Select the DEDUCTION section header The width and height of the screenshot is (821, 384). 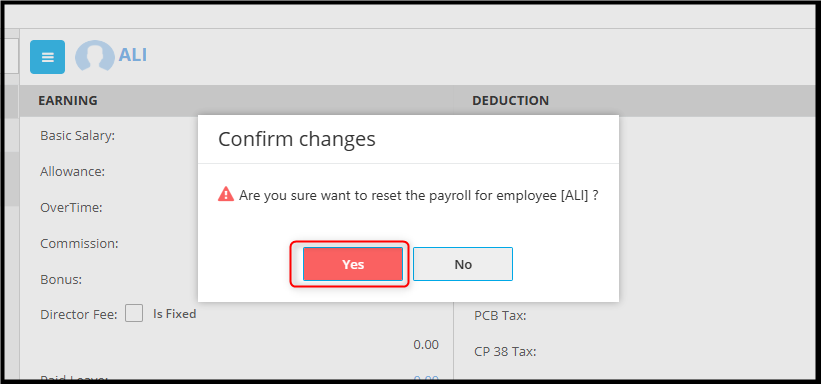(x=511, y=101)
